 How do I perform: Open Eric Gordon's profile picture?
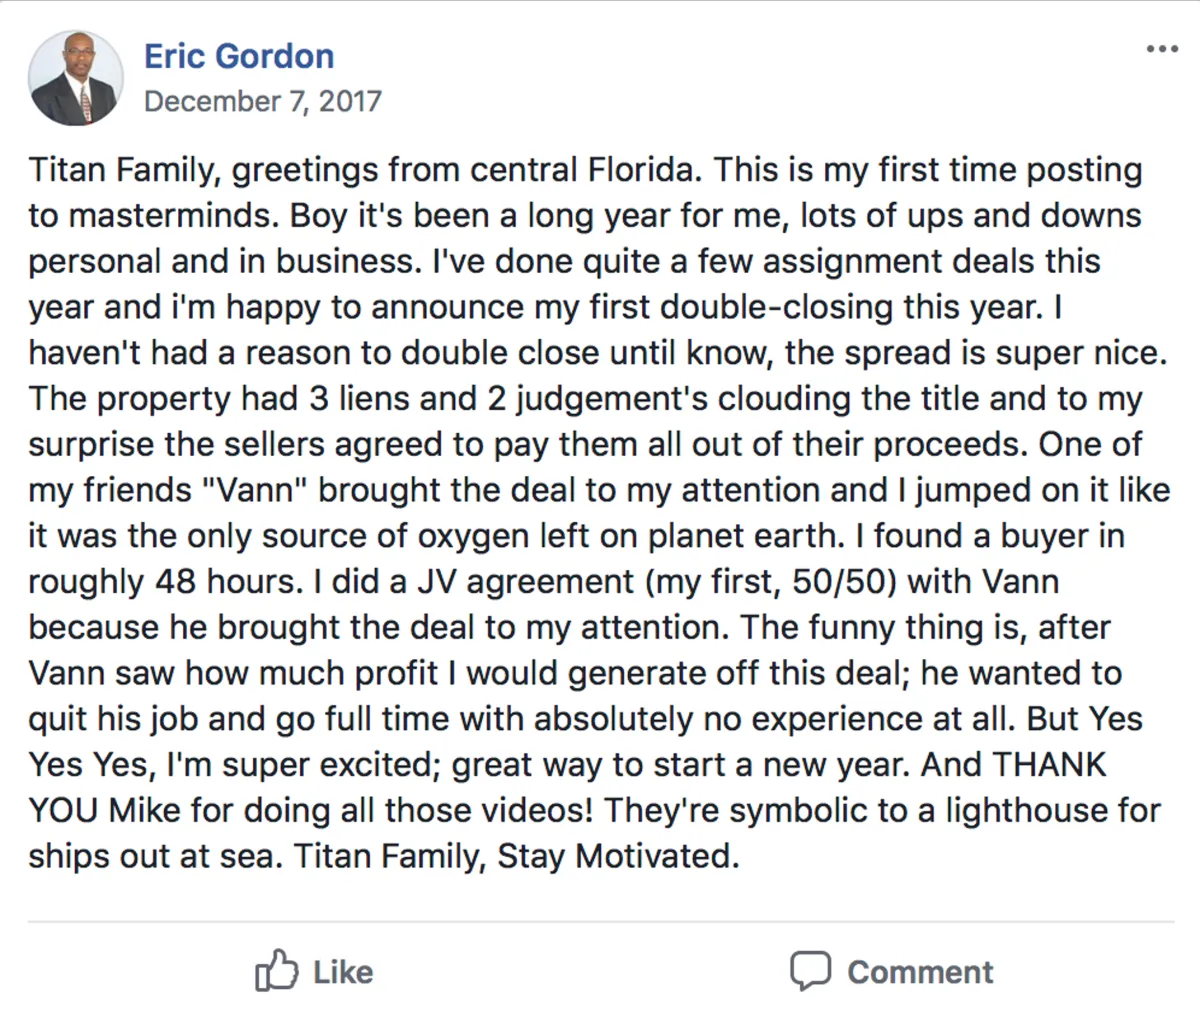(x=76, y=77)
